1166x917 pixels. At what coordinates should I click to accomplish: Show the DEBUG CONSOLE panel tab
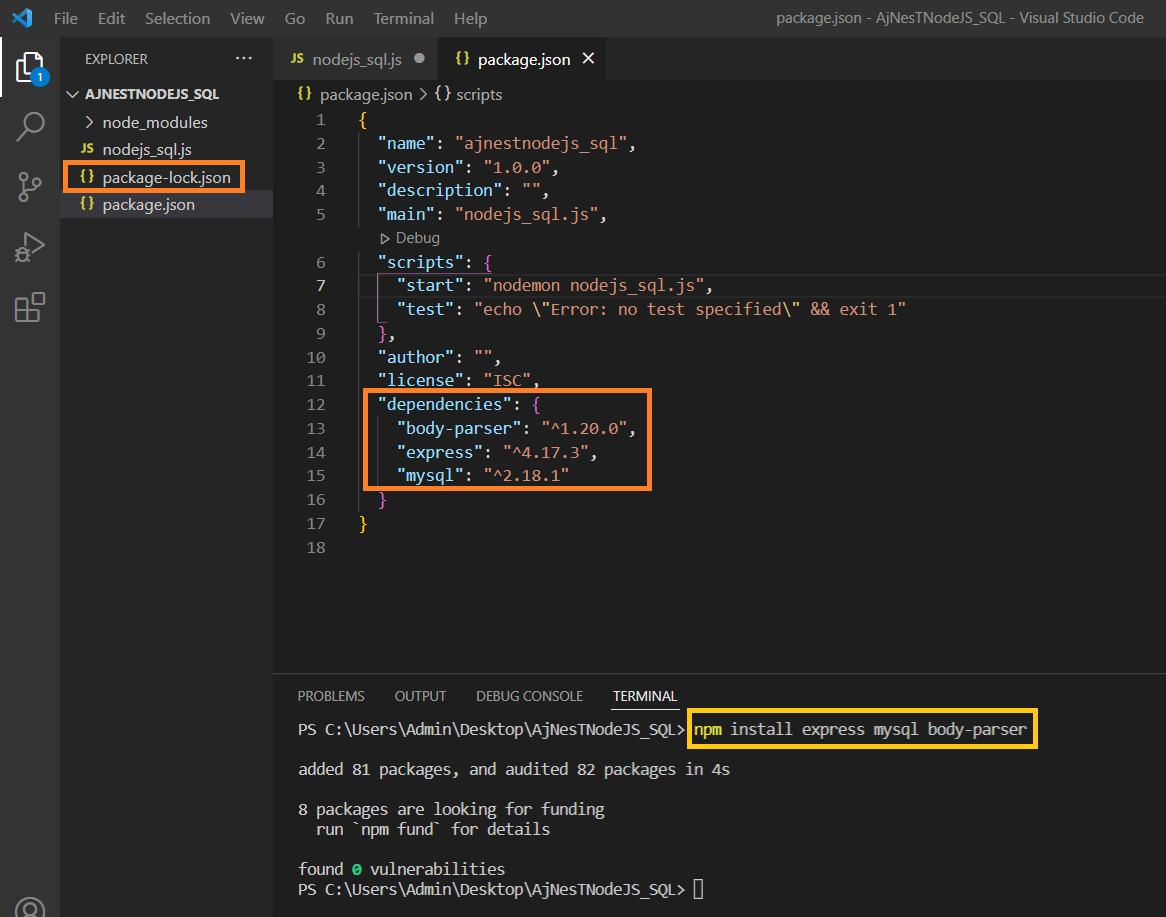529,696
